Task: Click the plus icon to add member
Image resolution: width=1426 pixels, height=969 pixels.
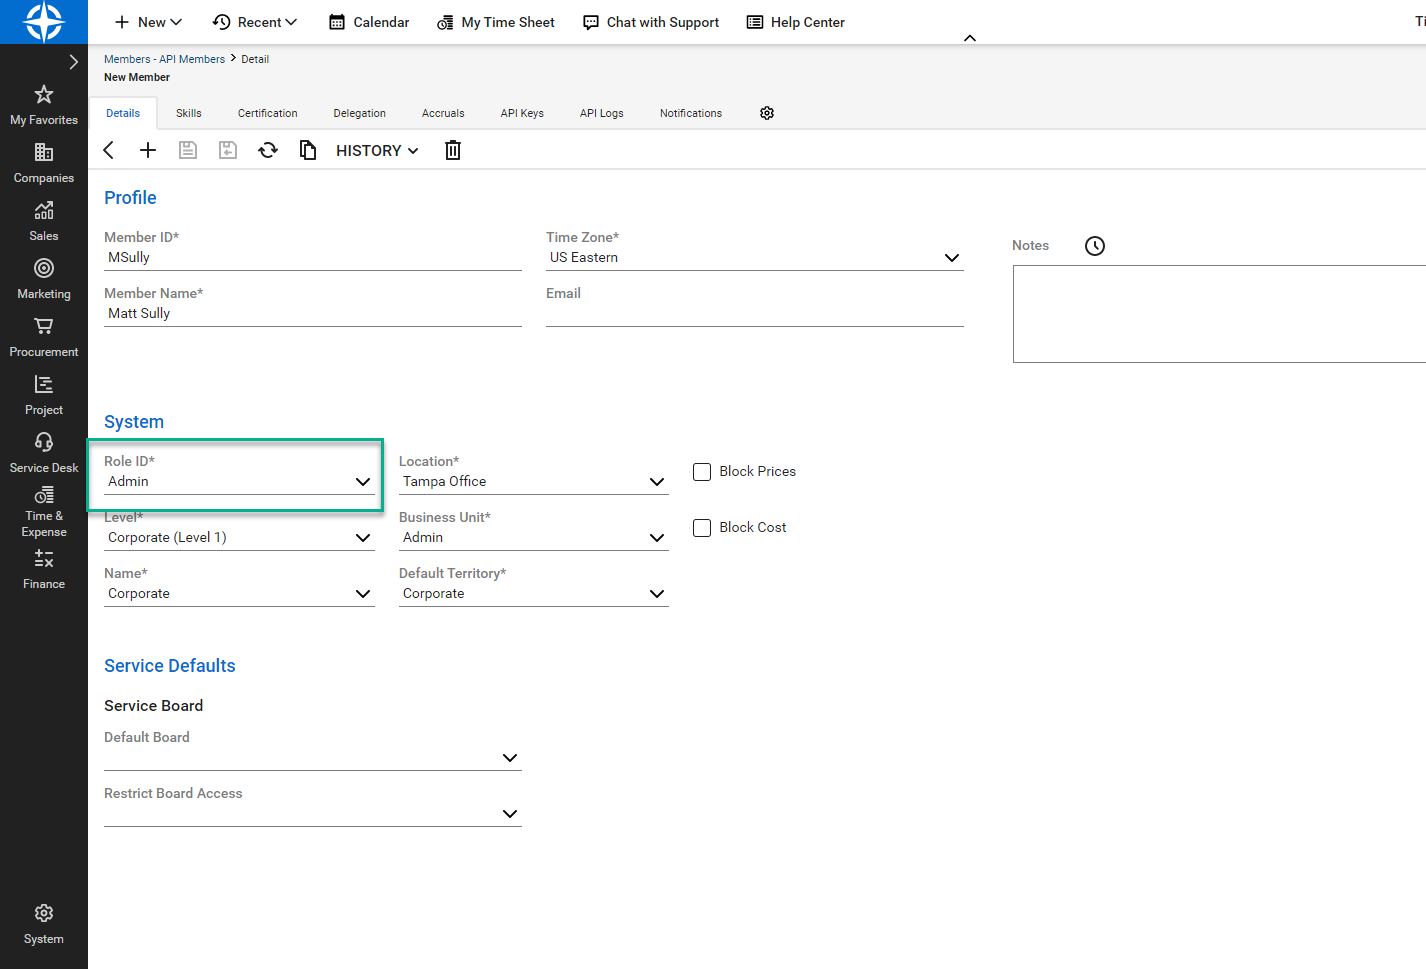Action: pyautogui.click(x=148, y=150)
